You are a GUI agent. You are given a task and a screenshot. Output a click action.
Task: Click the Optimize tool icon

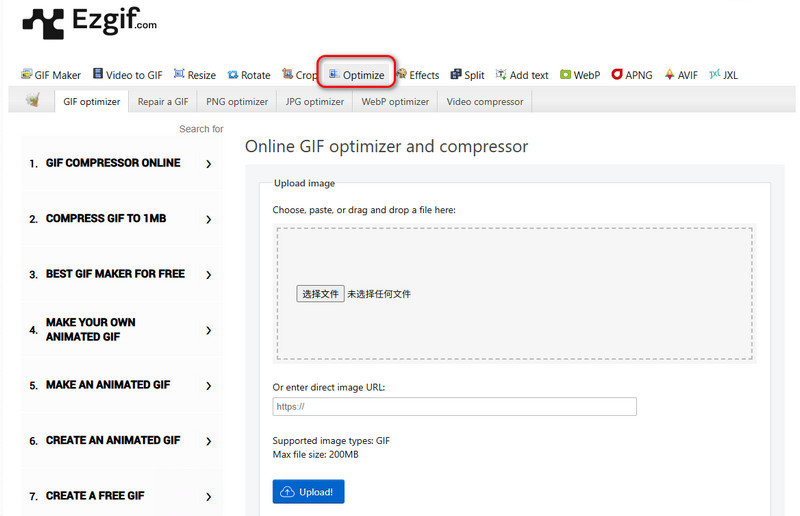click(x=334, y=75)
